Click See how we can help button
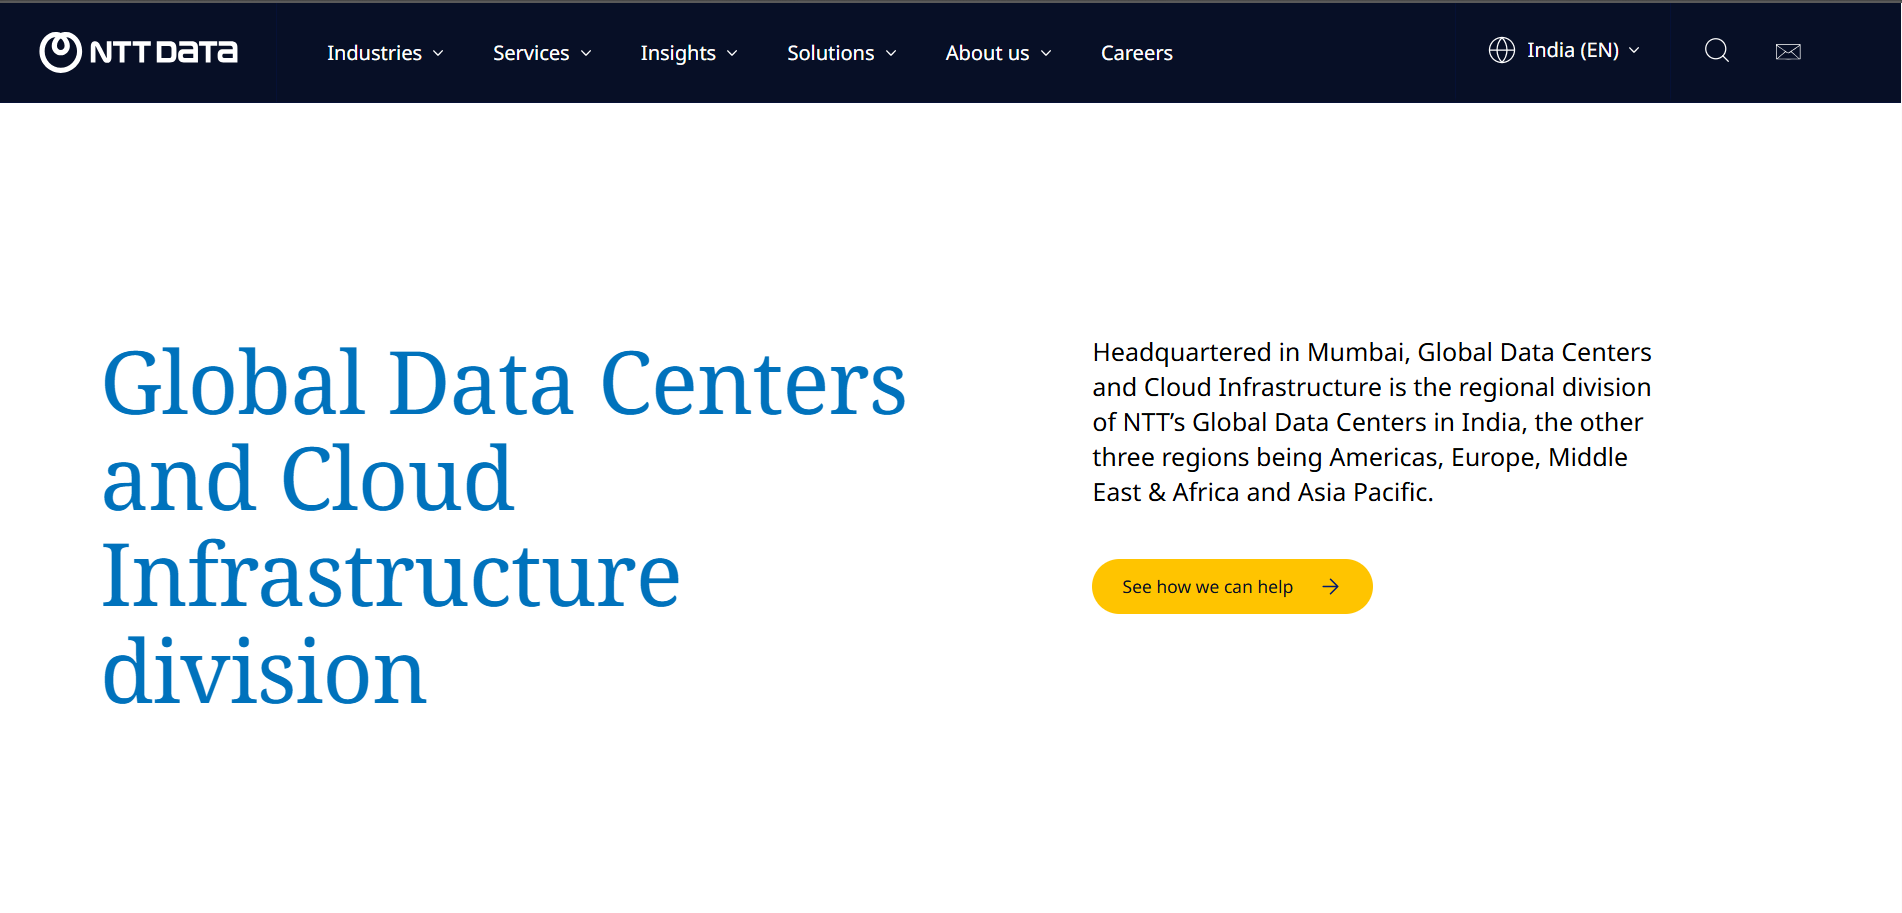The height and width of the screenshot is (913, 1902). point(1232,587)
